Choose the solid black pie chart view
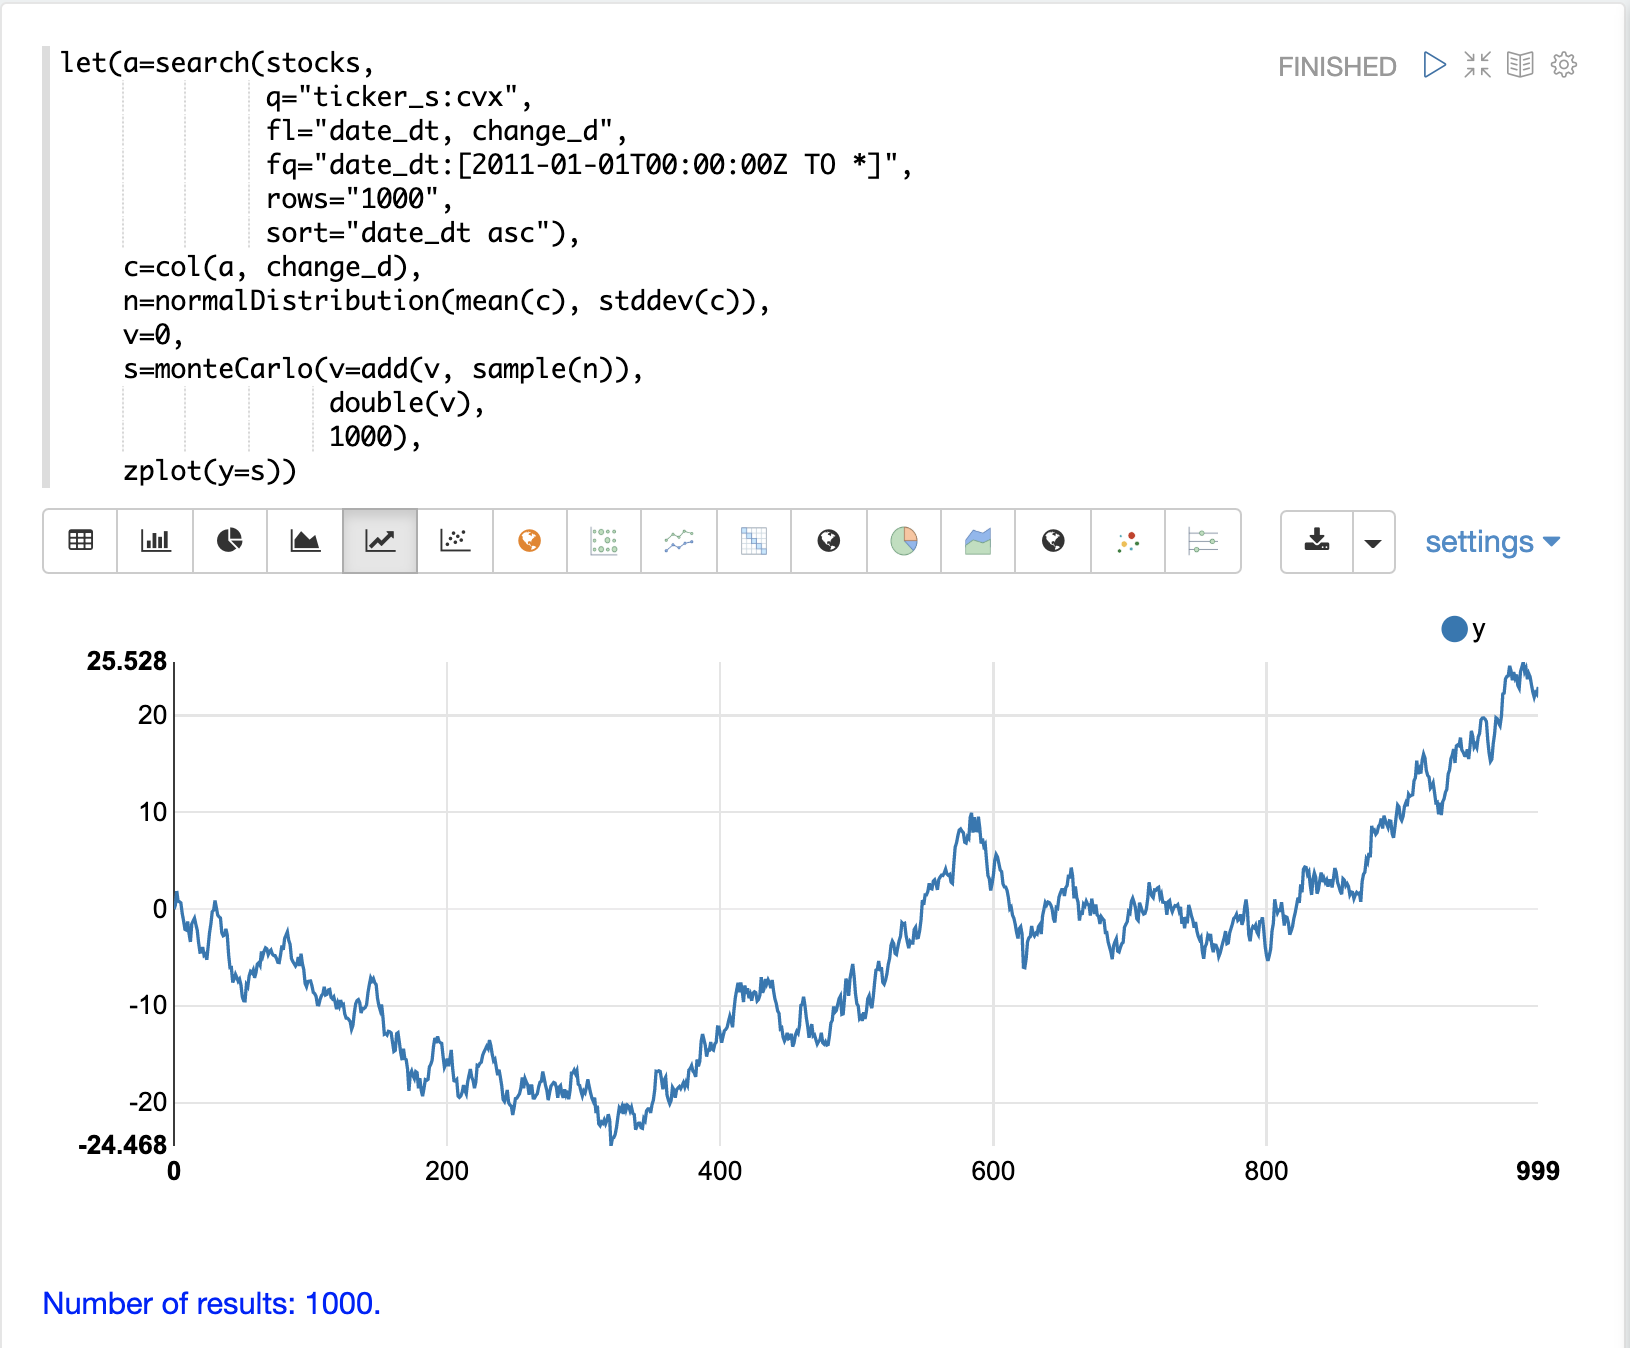1630x1348 pixels. coord(230,541)
